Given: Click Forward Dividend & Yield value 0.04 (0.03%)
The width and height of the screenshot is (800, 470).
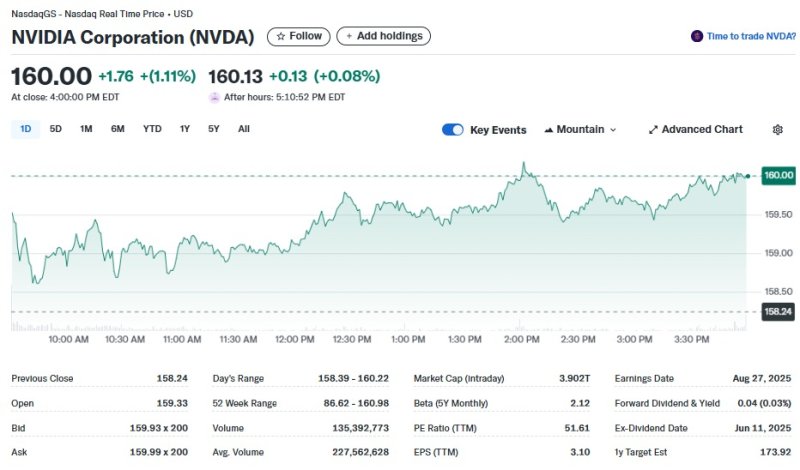Looking at the screenshot, I should coord(764,403).
